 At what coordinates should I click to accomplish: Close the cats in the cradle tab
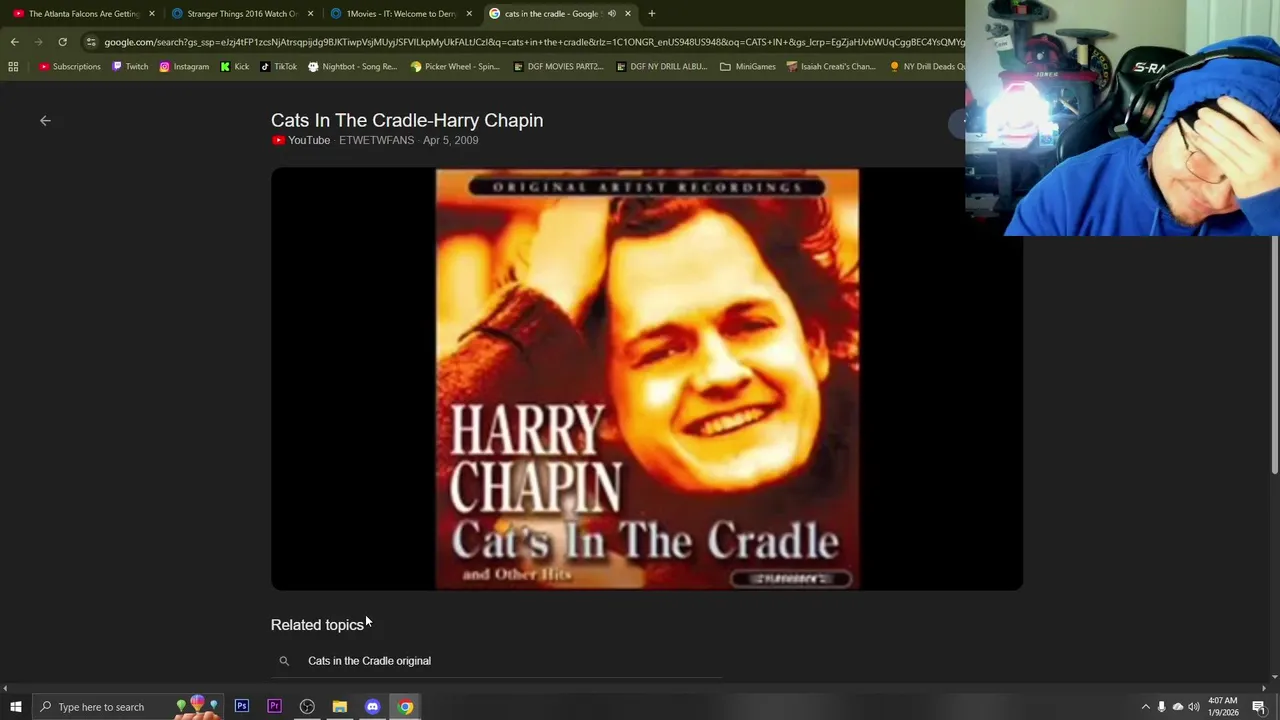tap(628, 14)
